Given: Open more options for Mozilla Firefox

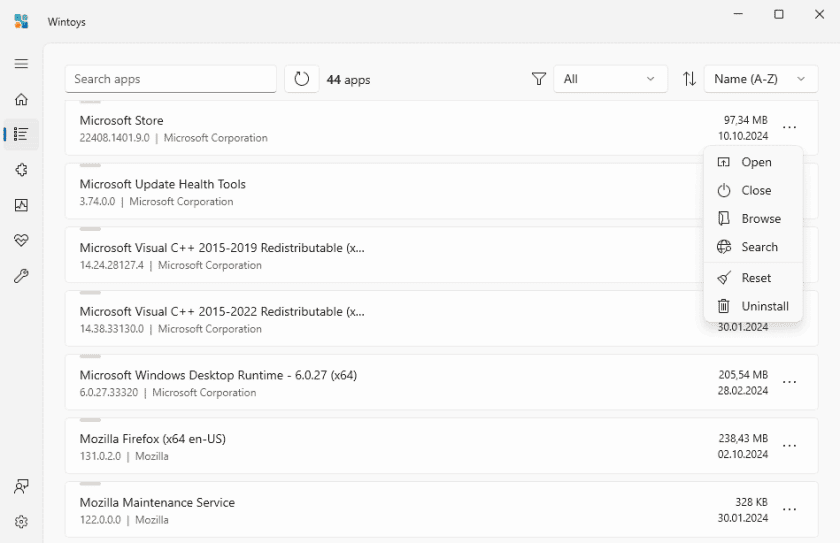Looking at the screenshot, I should (x=789, y=446).
